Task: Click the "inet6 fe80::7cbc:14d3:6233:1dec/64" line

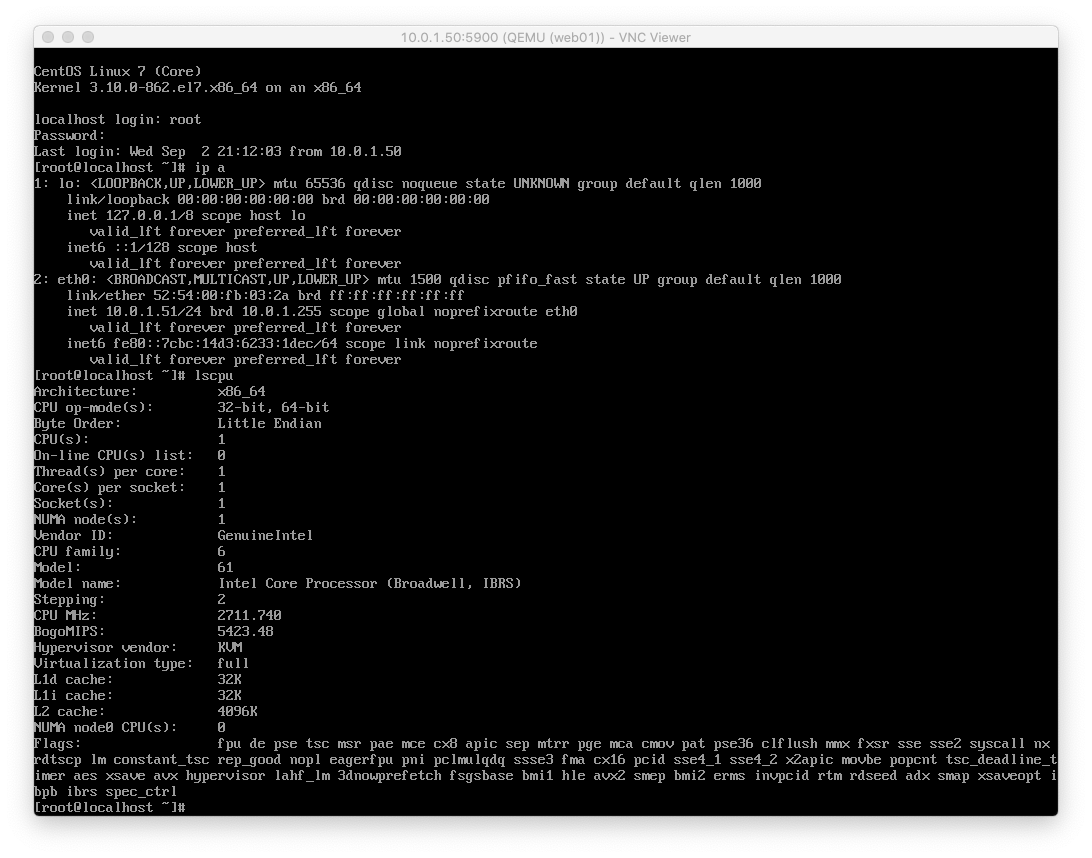Action: (x=302, y=343)
